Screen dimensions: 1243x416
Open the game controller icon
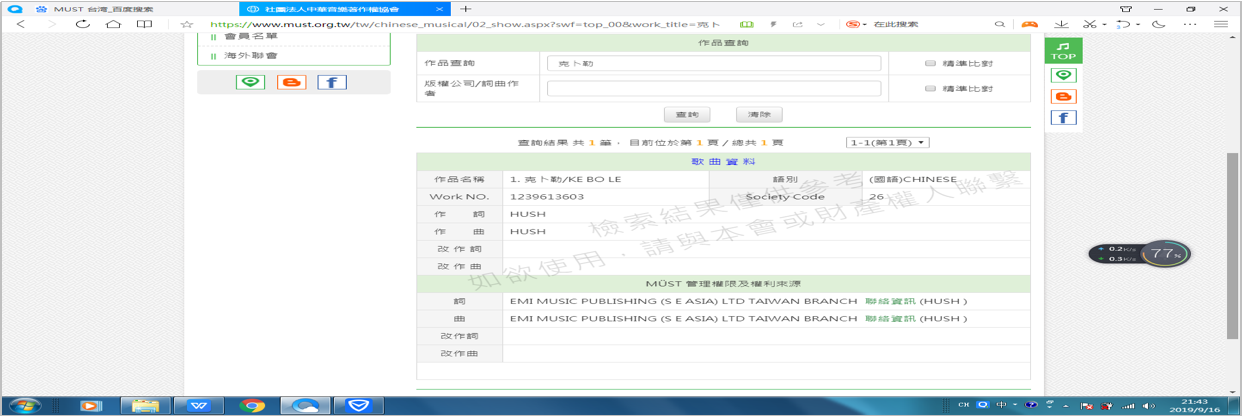coord(1029,24)
